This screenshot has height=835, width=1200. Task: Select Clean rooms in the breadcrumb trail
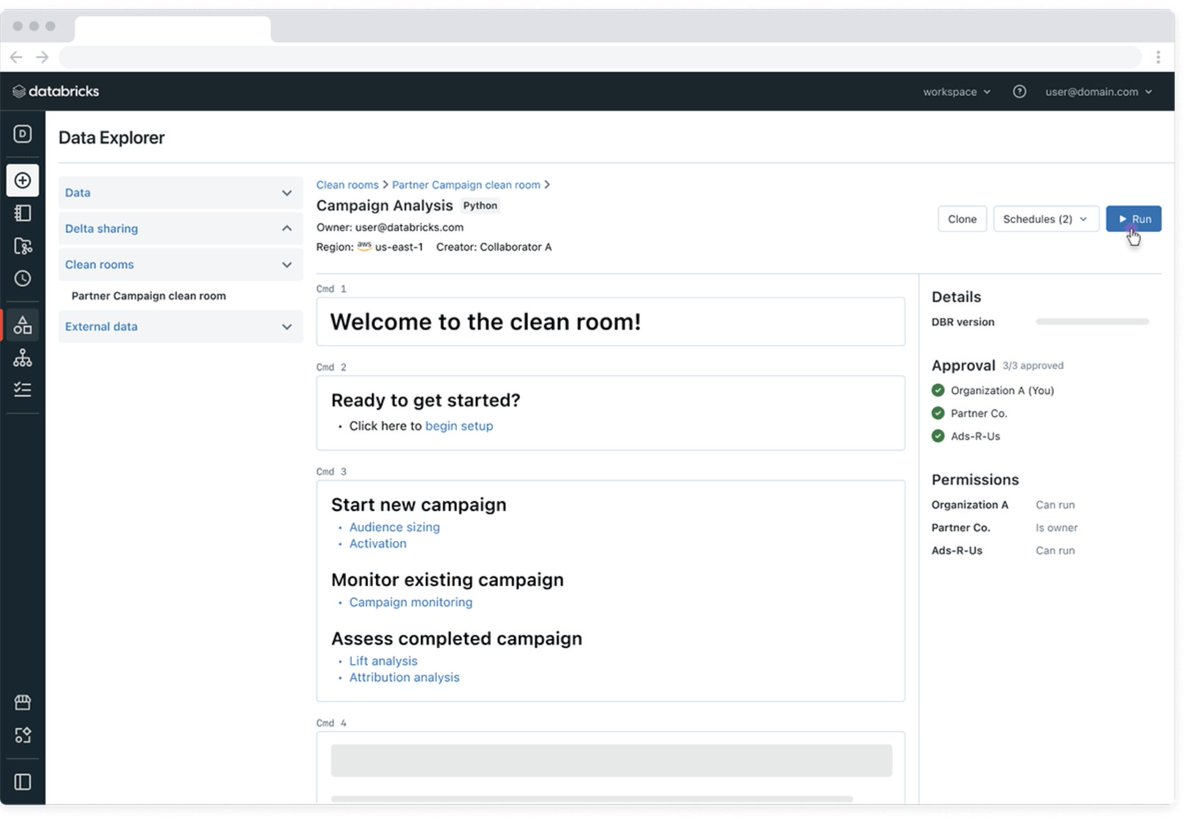click(x=347, y=184)
